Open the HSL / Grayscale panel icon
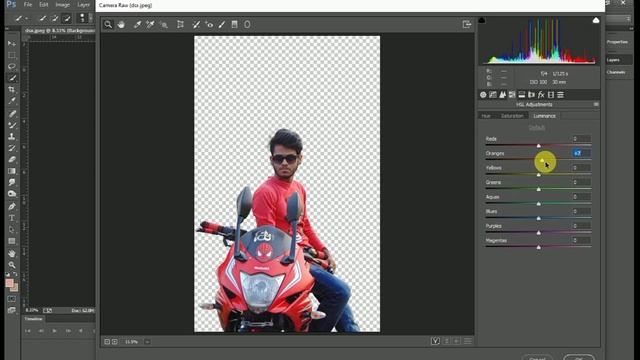The width and height of the screenshot is (640, 360). (512, 95)
